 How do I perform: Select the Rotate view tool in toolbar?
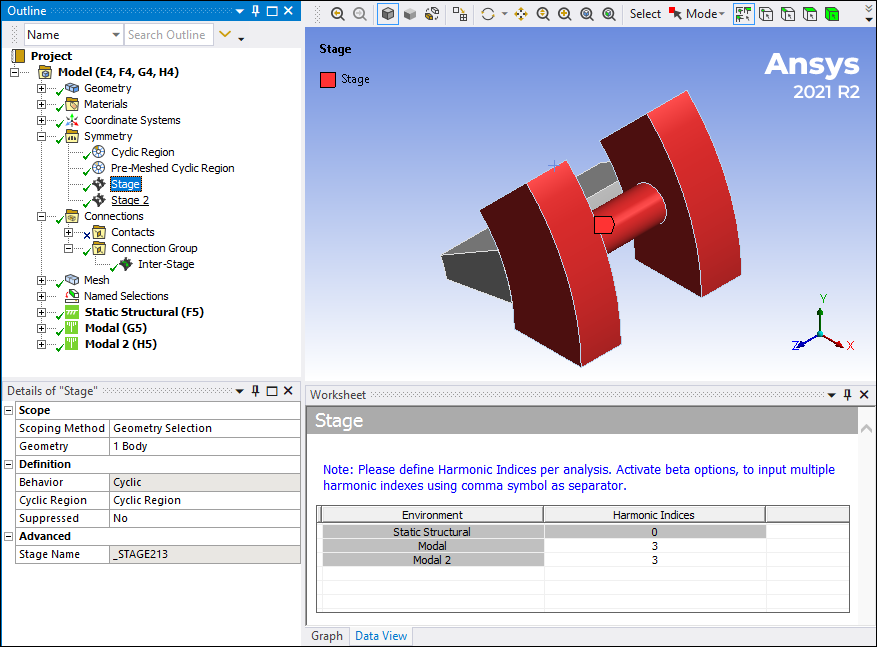click(488, 14)
